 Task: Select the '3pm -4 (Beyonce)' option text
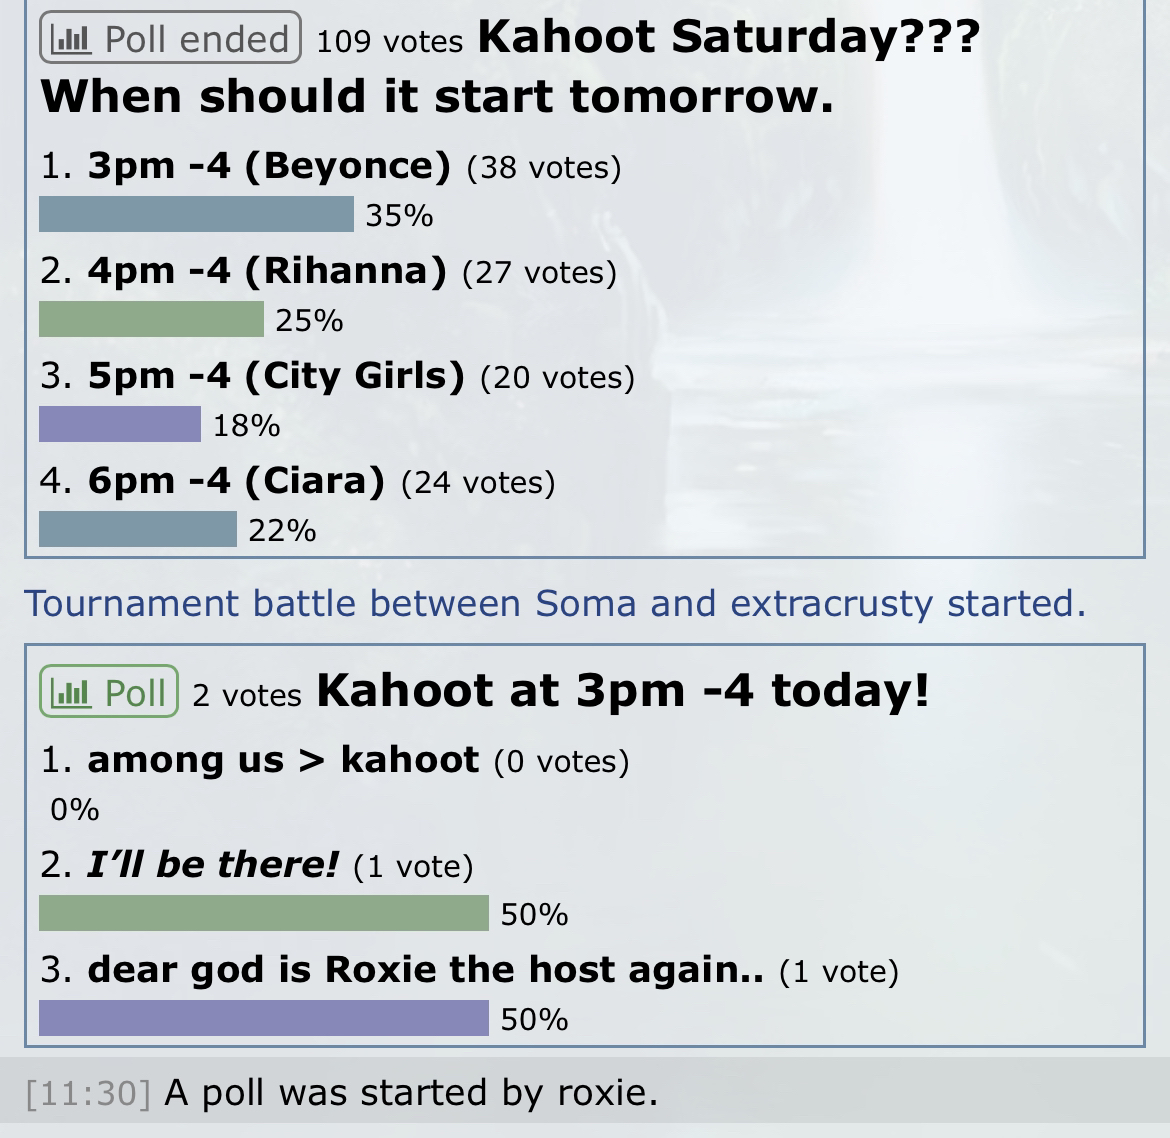[269, 166]
